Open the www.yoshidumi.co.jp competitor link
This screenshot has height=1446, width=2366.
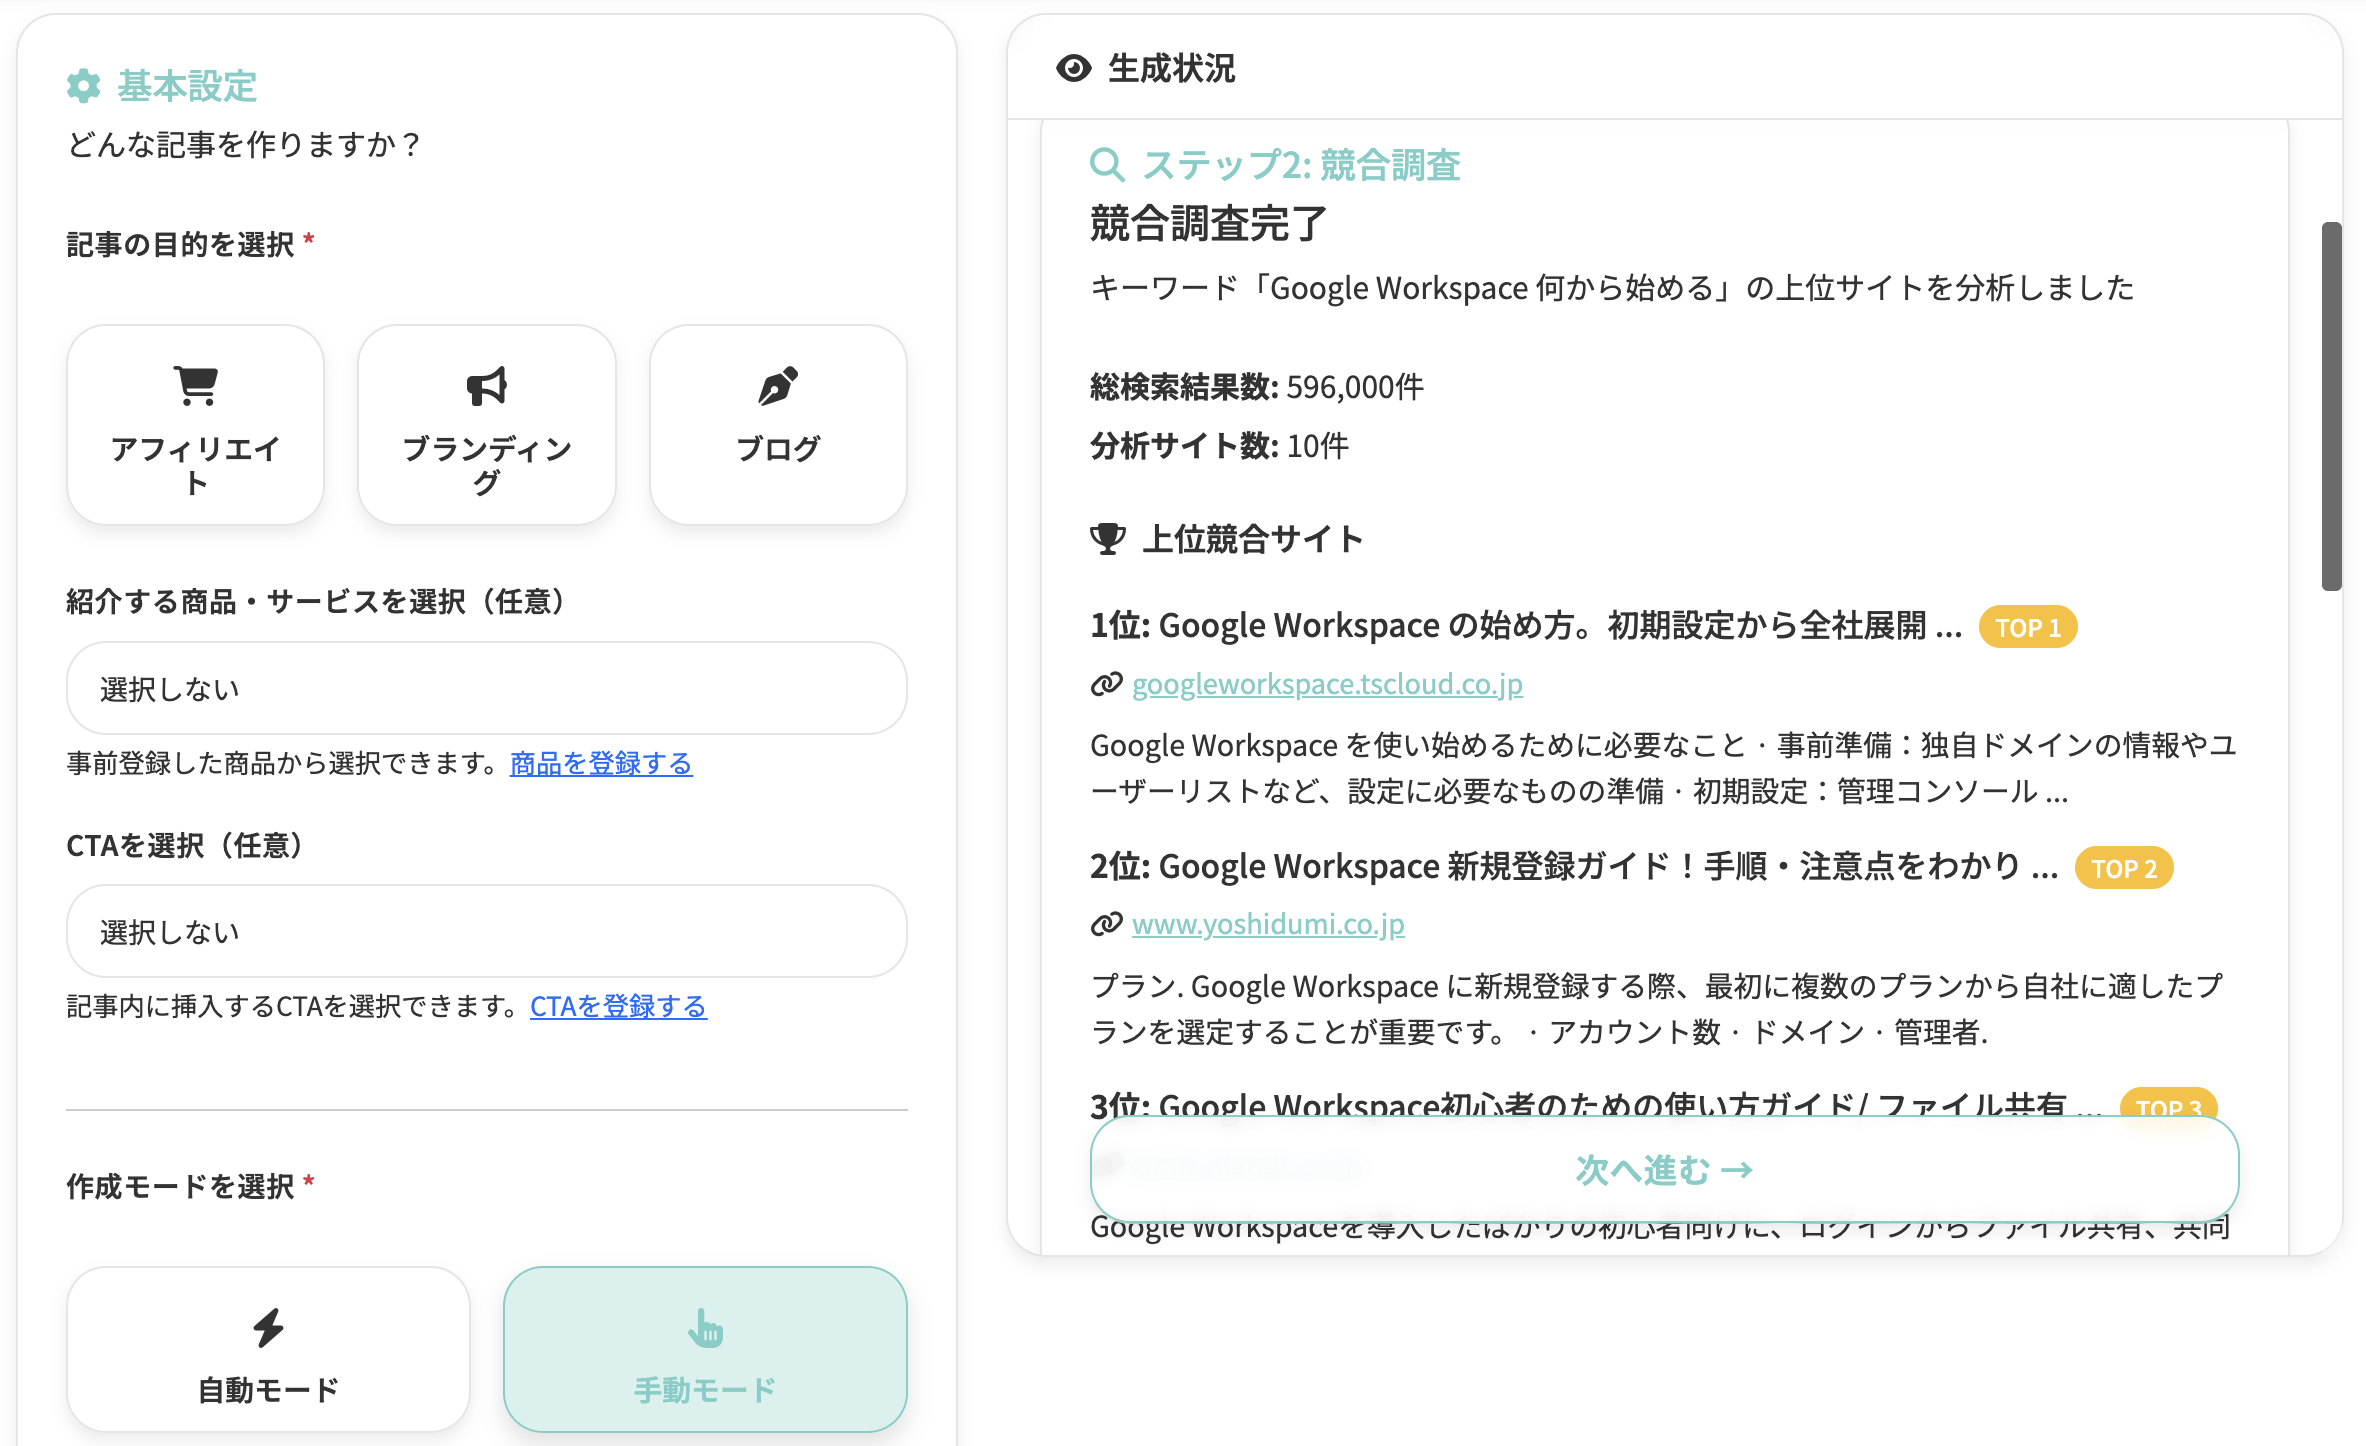click(x=1266, y=924)
